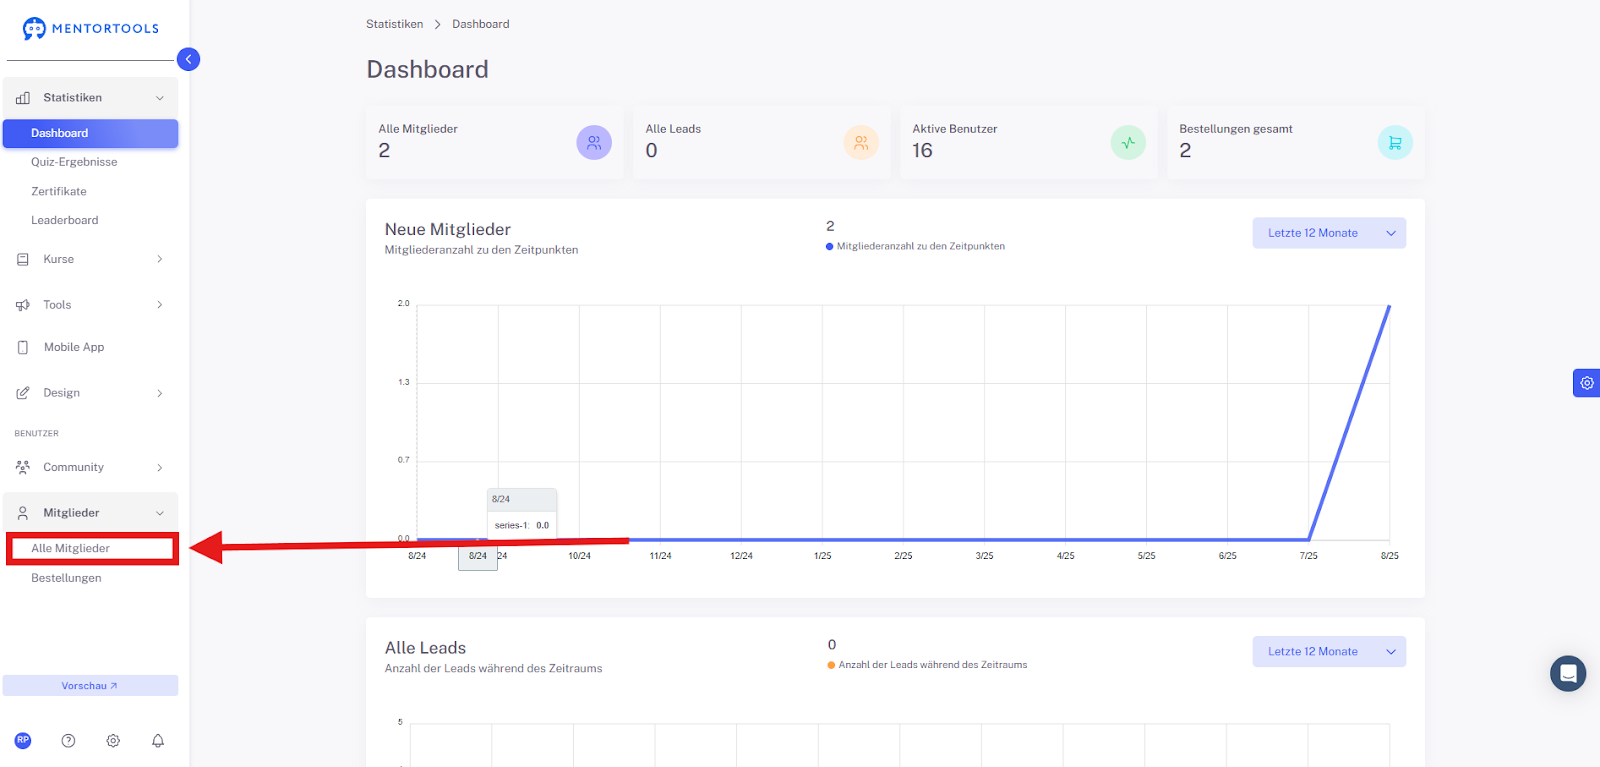Click Statistiken breadcrumb link

[x=394, y=24]
